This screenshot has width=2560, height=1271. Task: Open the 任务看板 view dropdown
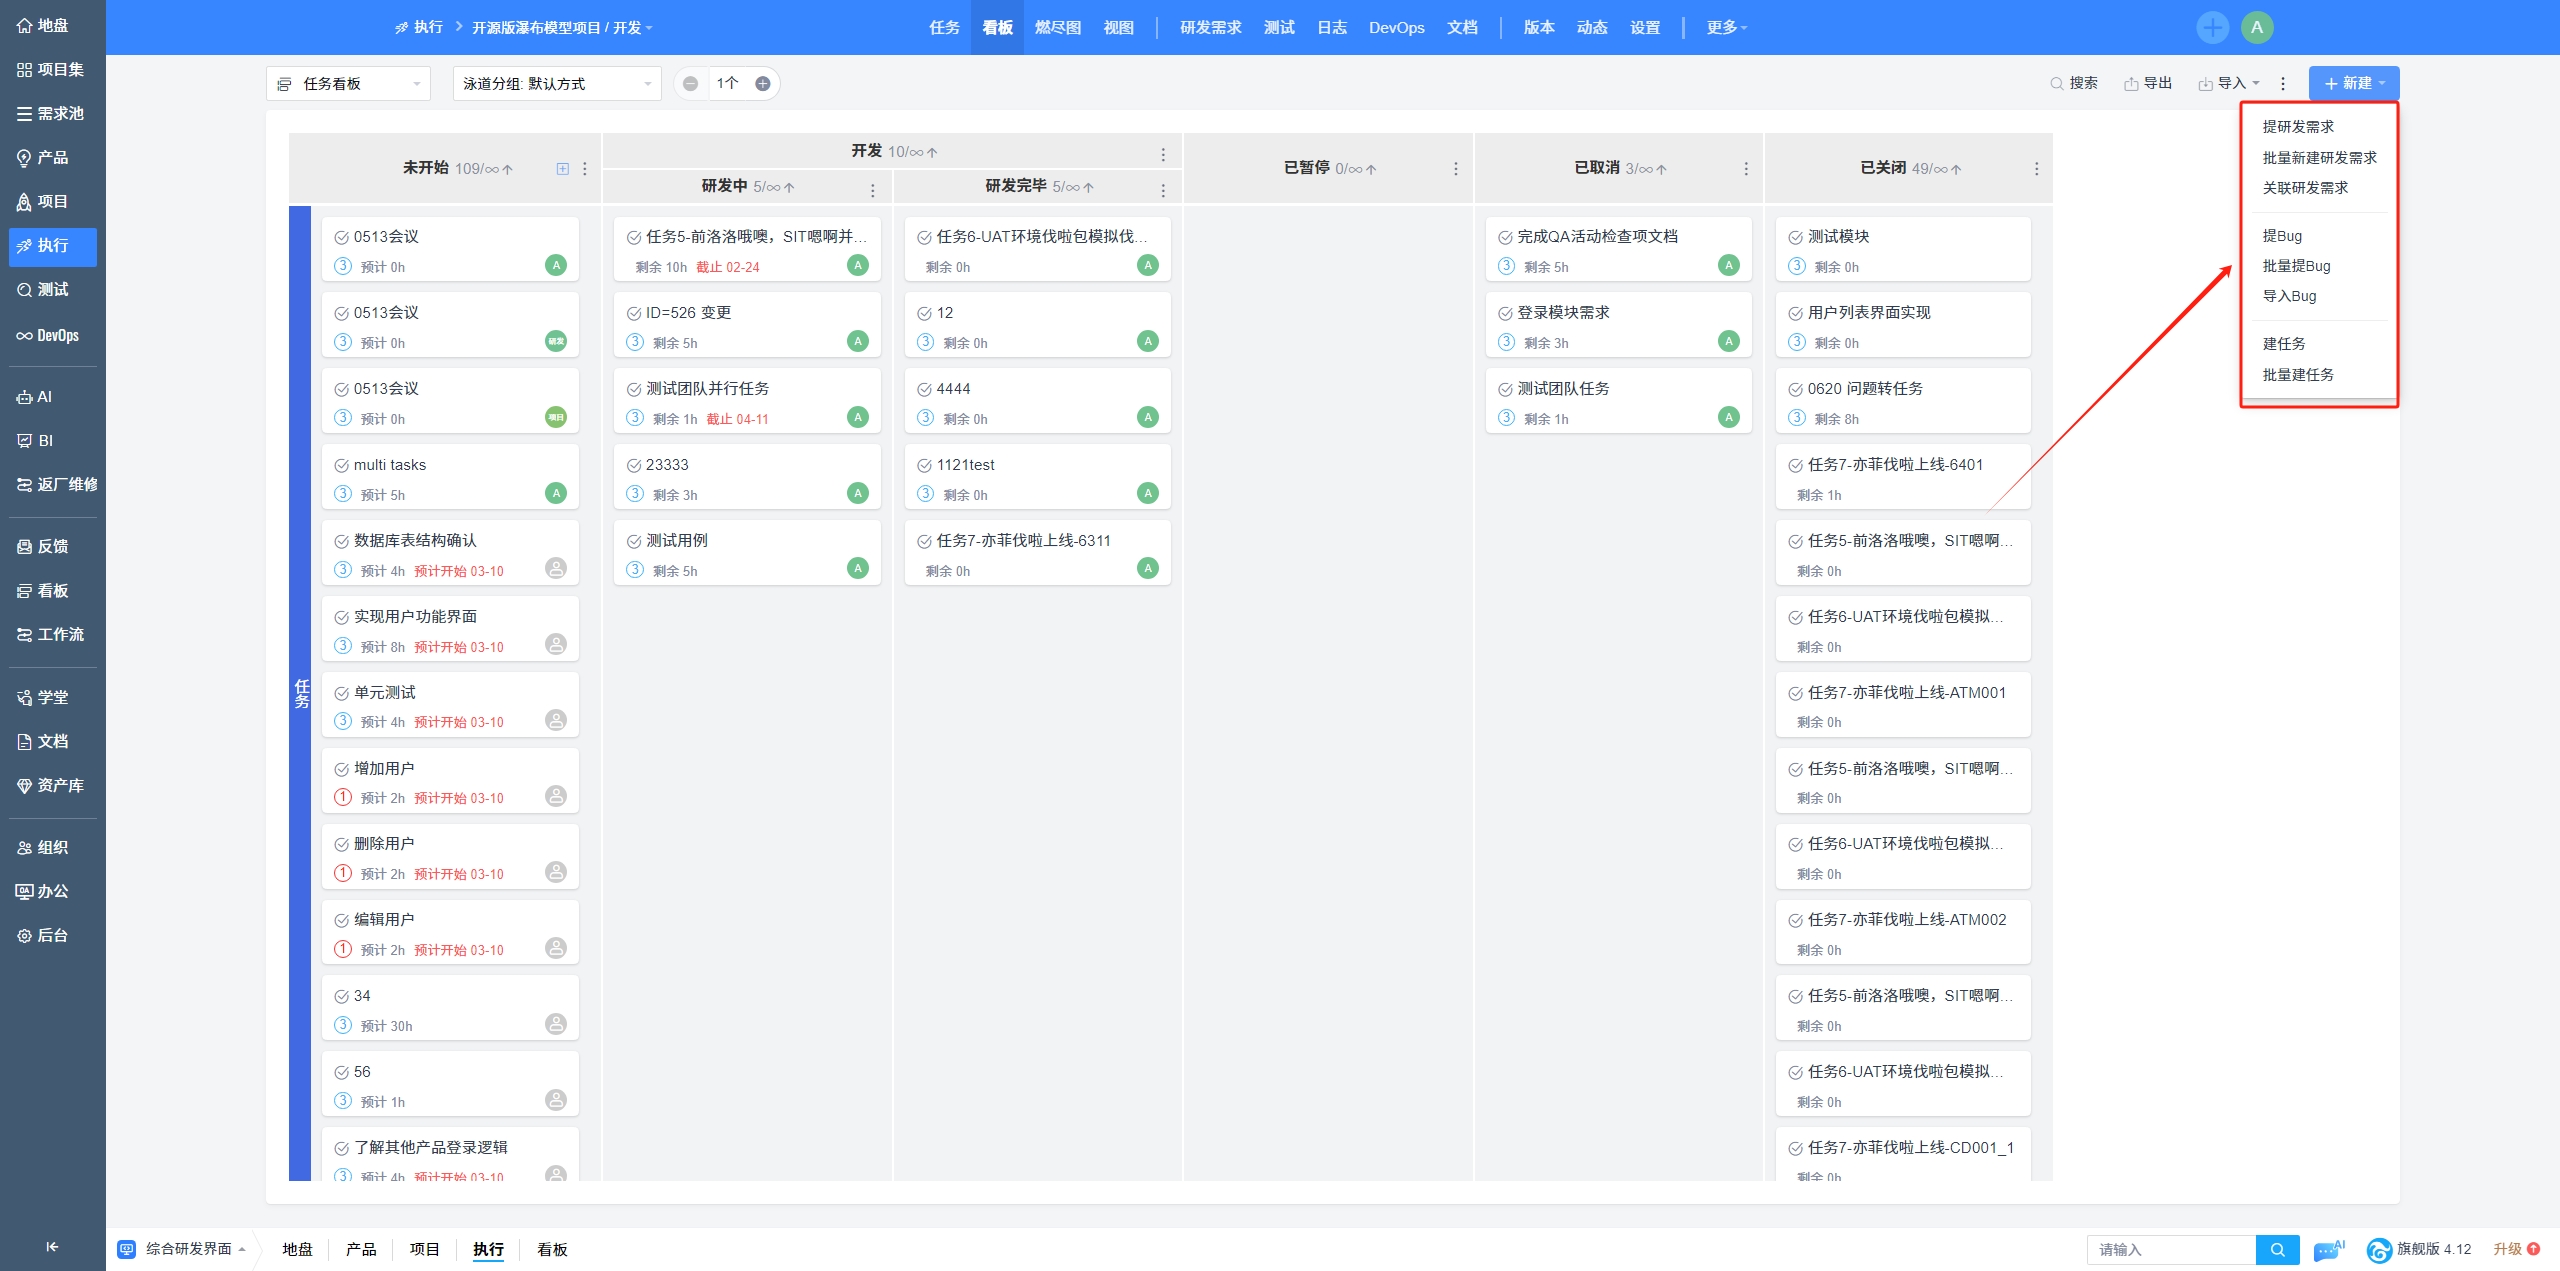tap(348, 84)
